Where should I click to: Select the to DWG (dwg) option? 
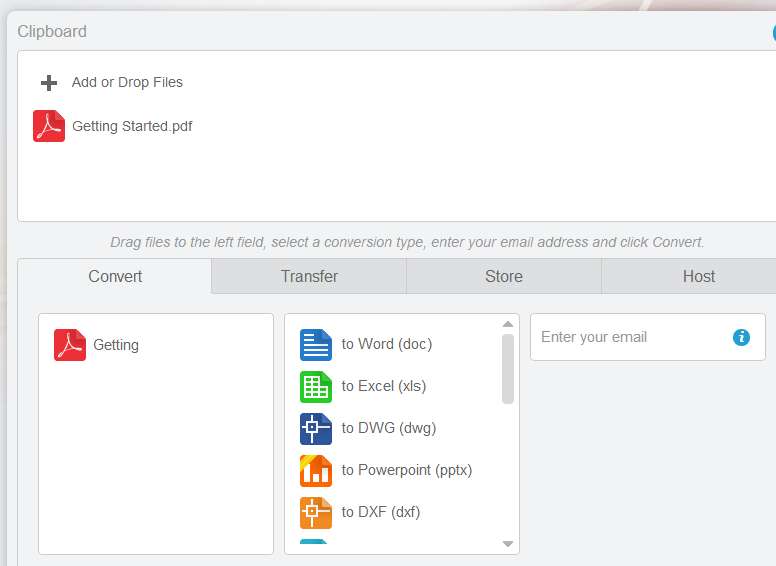[388, 428]
